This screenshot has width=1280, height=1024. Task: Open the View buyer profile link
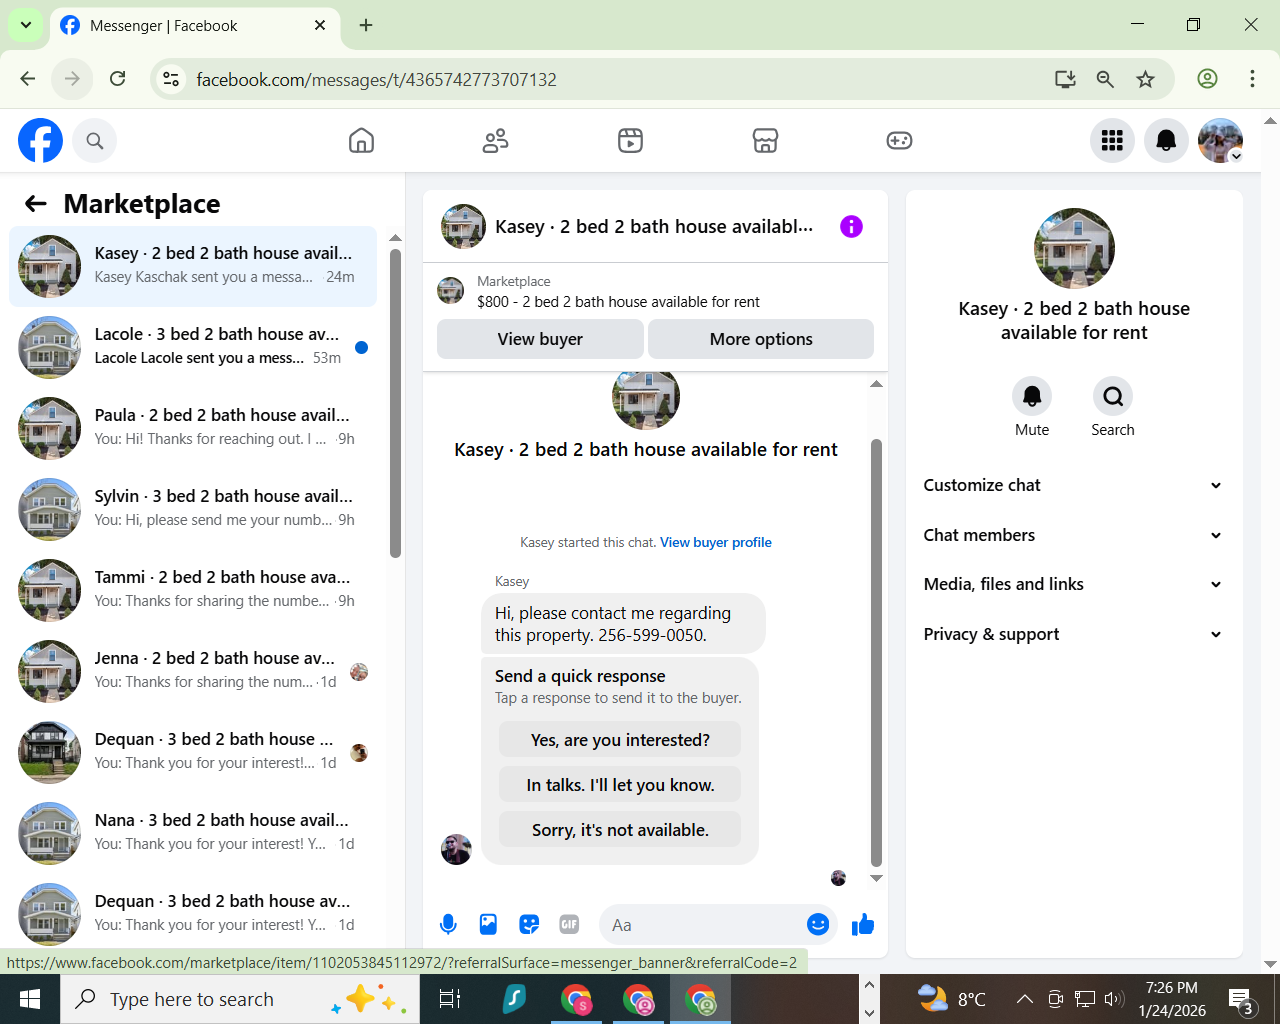click(716, 542)
